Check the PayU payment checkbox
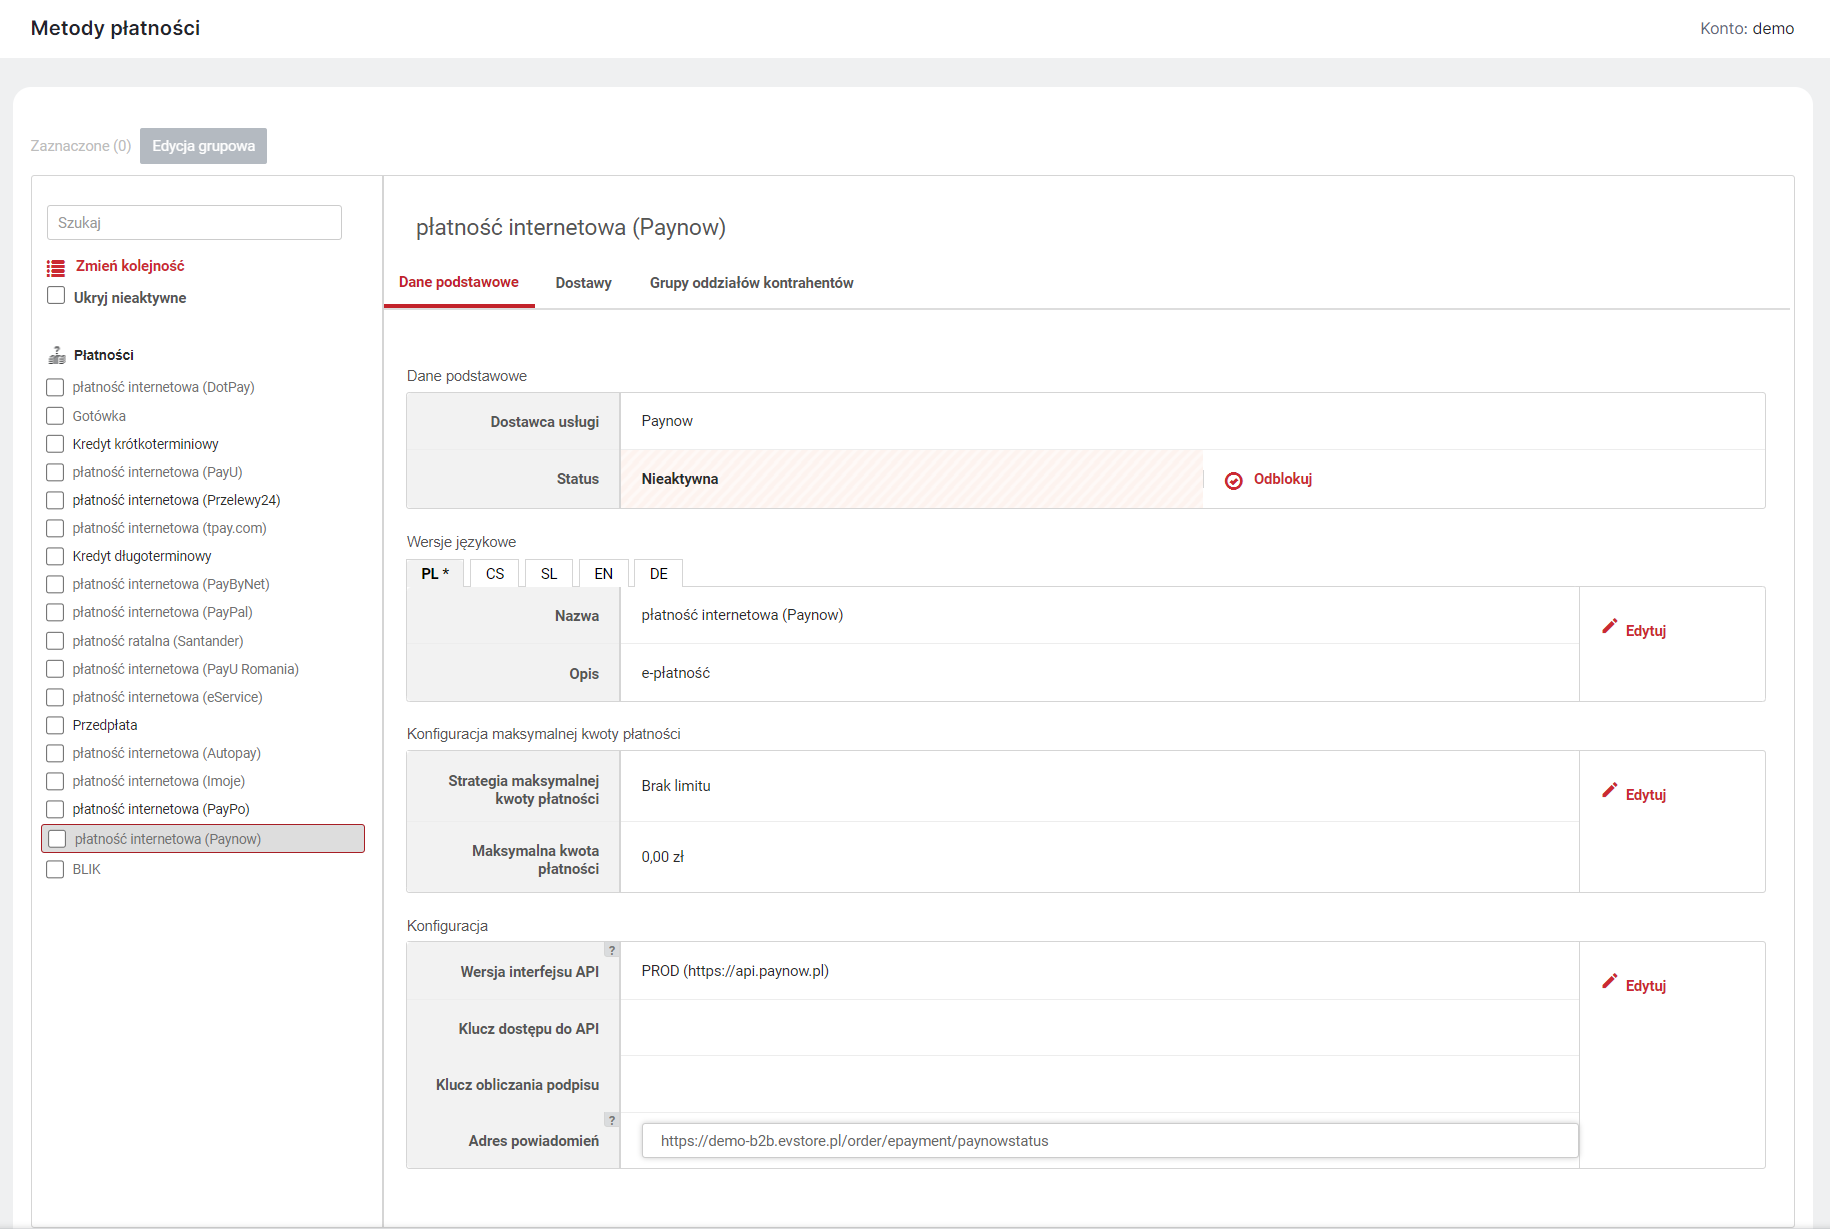 click(x=55, y=472)
